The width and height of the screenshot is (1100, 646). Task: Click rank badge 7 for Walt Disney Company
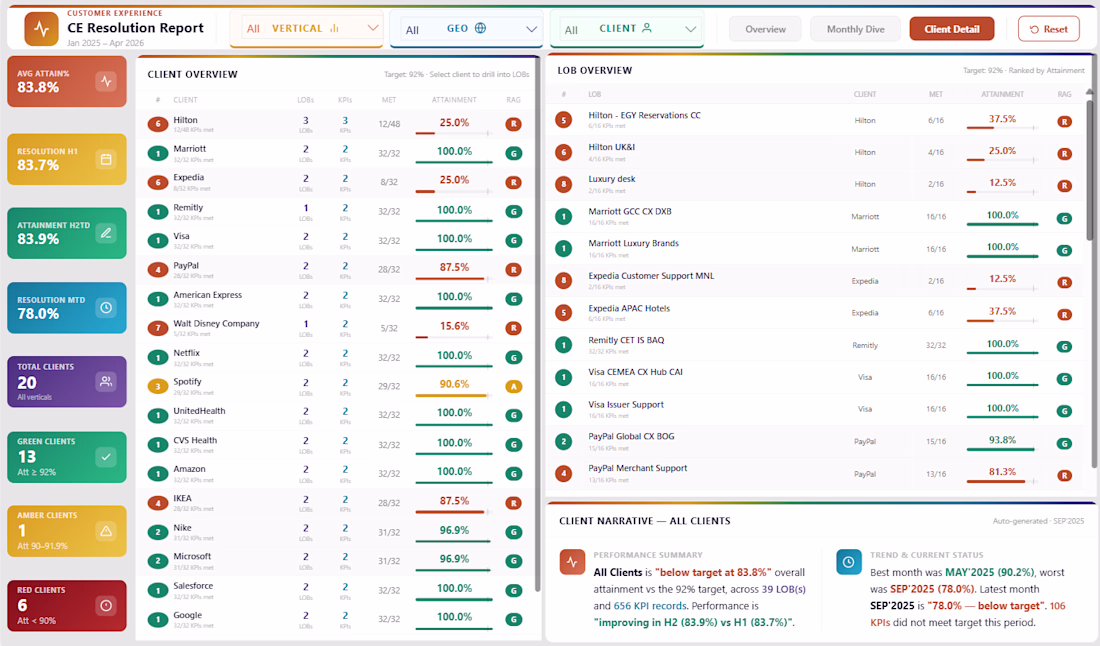tap(158, 328)
